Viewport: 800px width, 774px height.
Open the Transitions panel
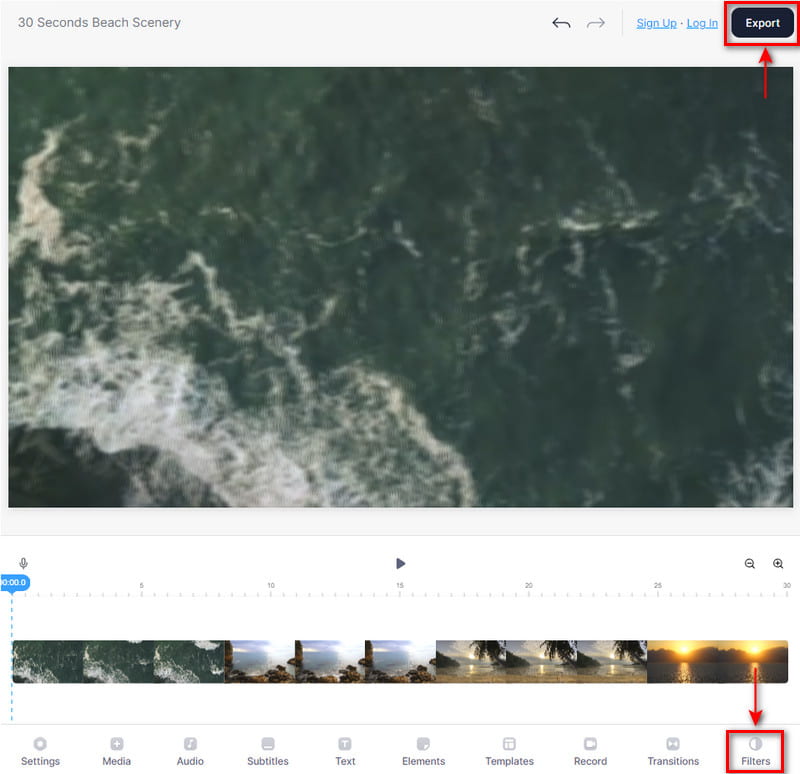click(x=672, y=751)
